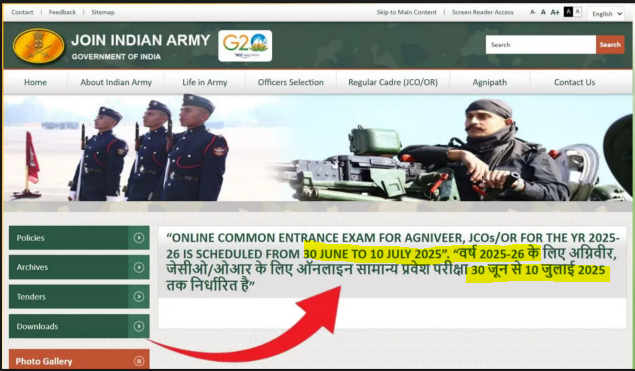Open the About Indian Army menu
The height and width of the screenshot is (371, 635).
point(116,82)
